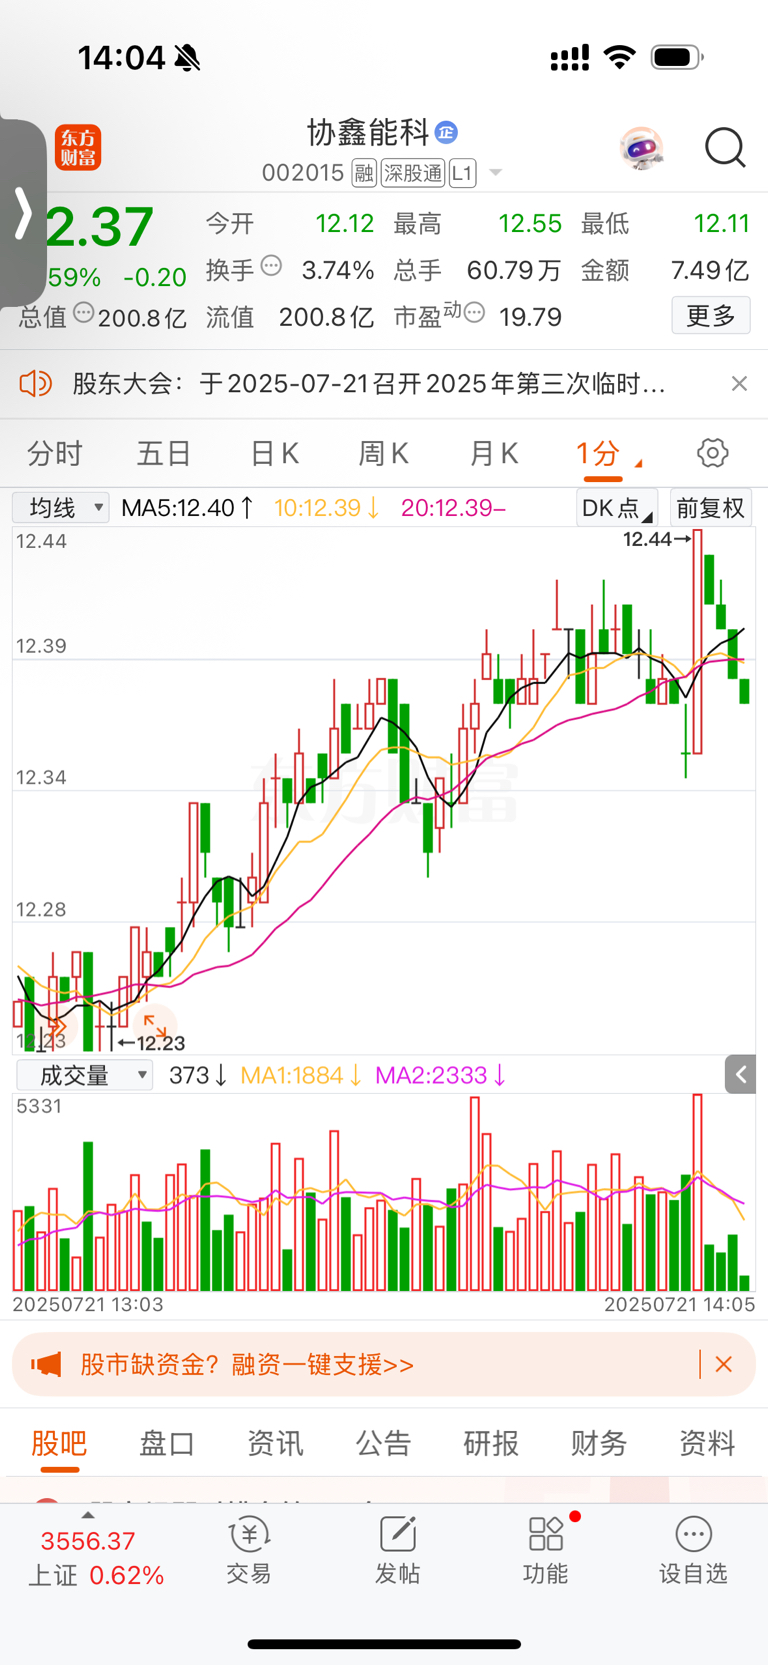Open chart settings gear icon
The width and height of the screenshot is (769, 1665).
click(712, 453)
